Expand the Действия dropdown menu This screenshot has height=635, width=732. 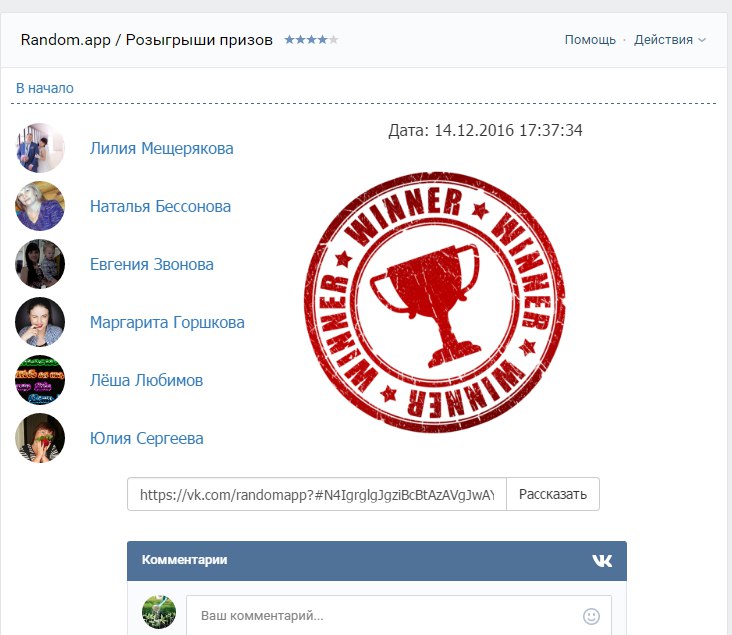[x=669, y=40]
